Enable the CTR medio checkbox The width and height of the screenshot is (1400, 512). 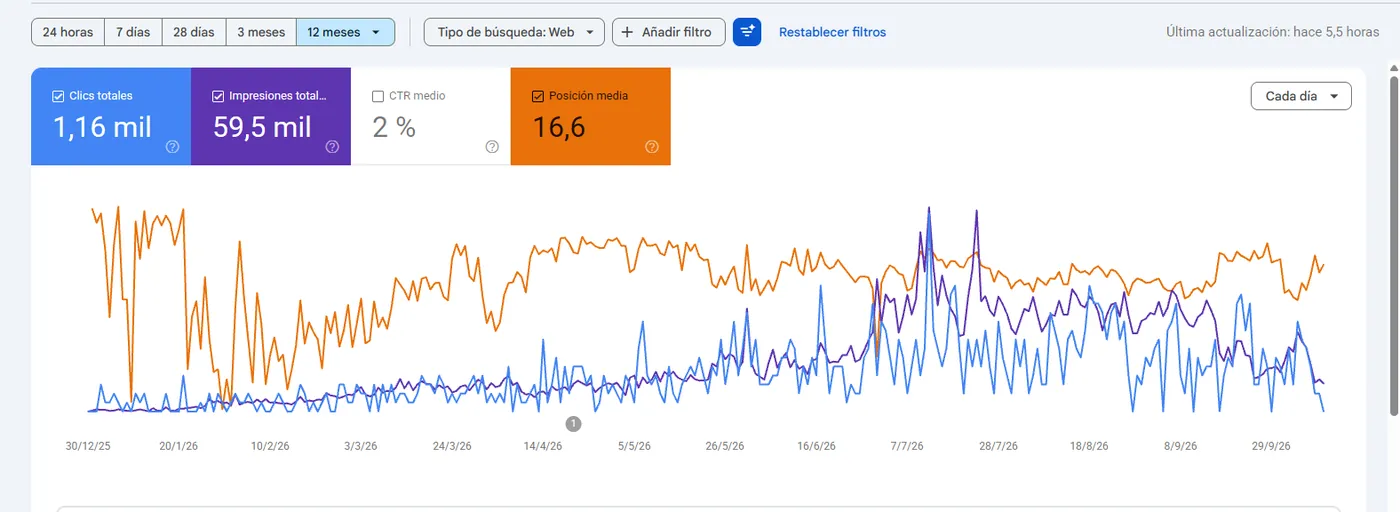[x=378, y=96]
